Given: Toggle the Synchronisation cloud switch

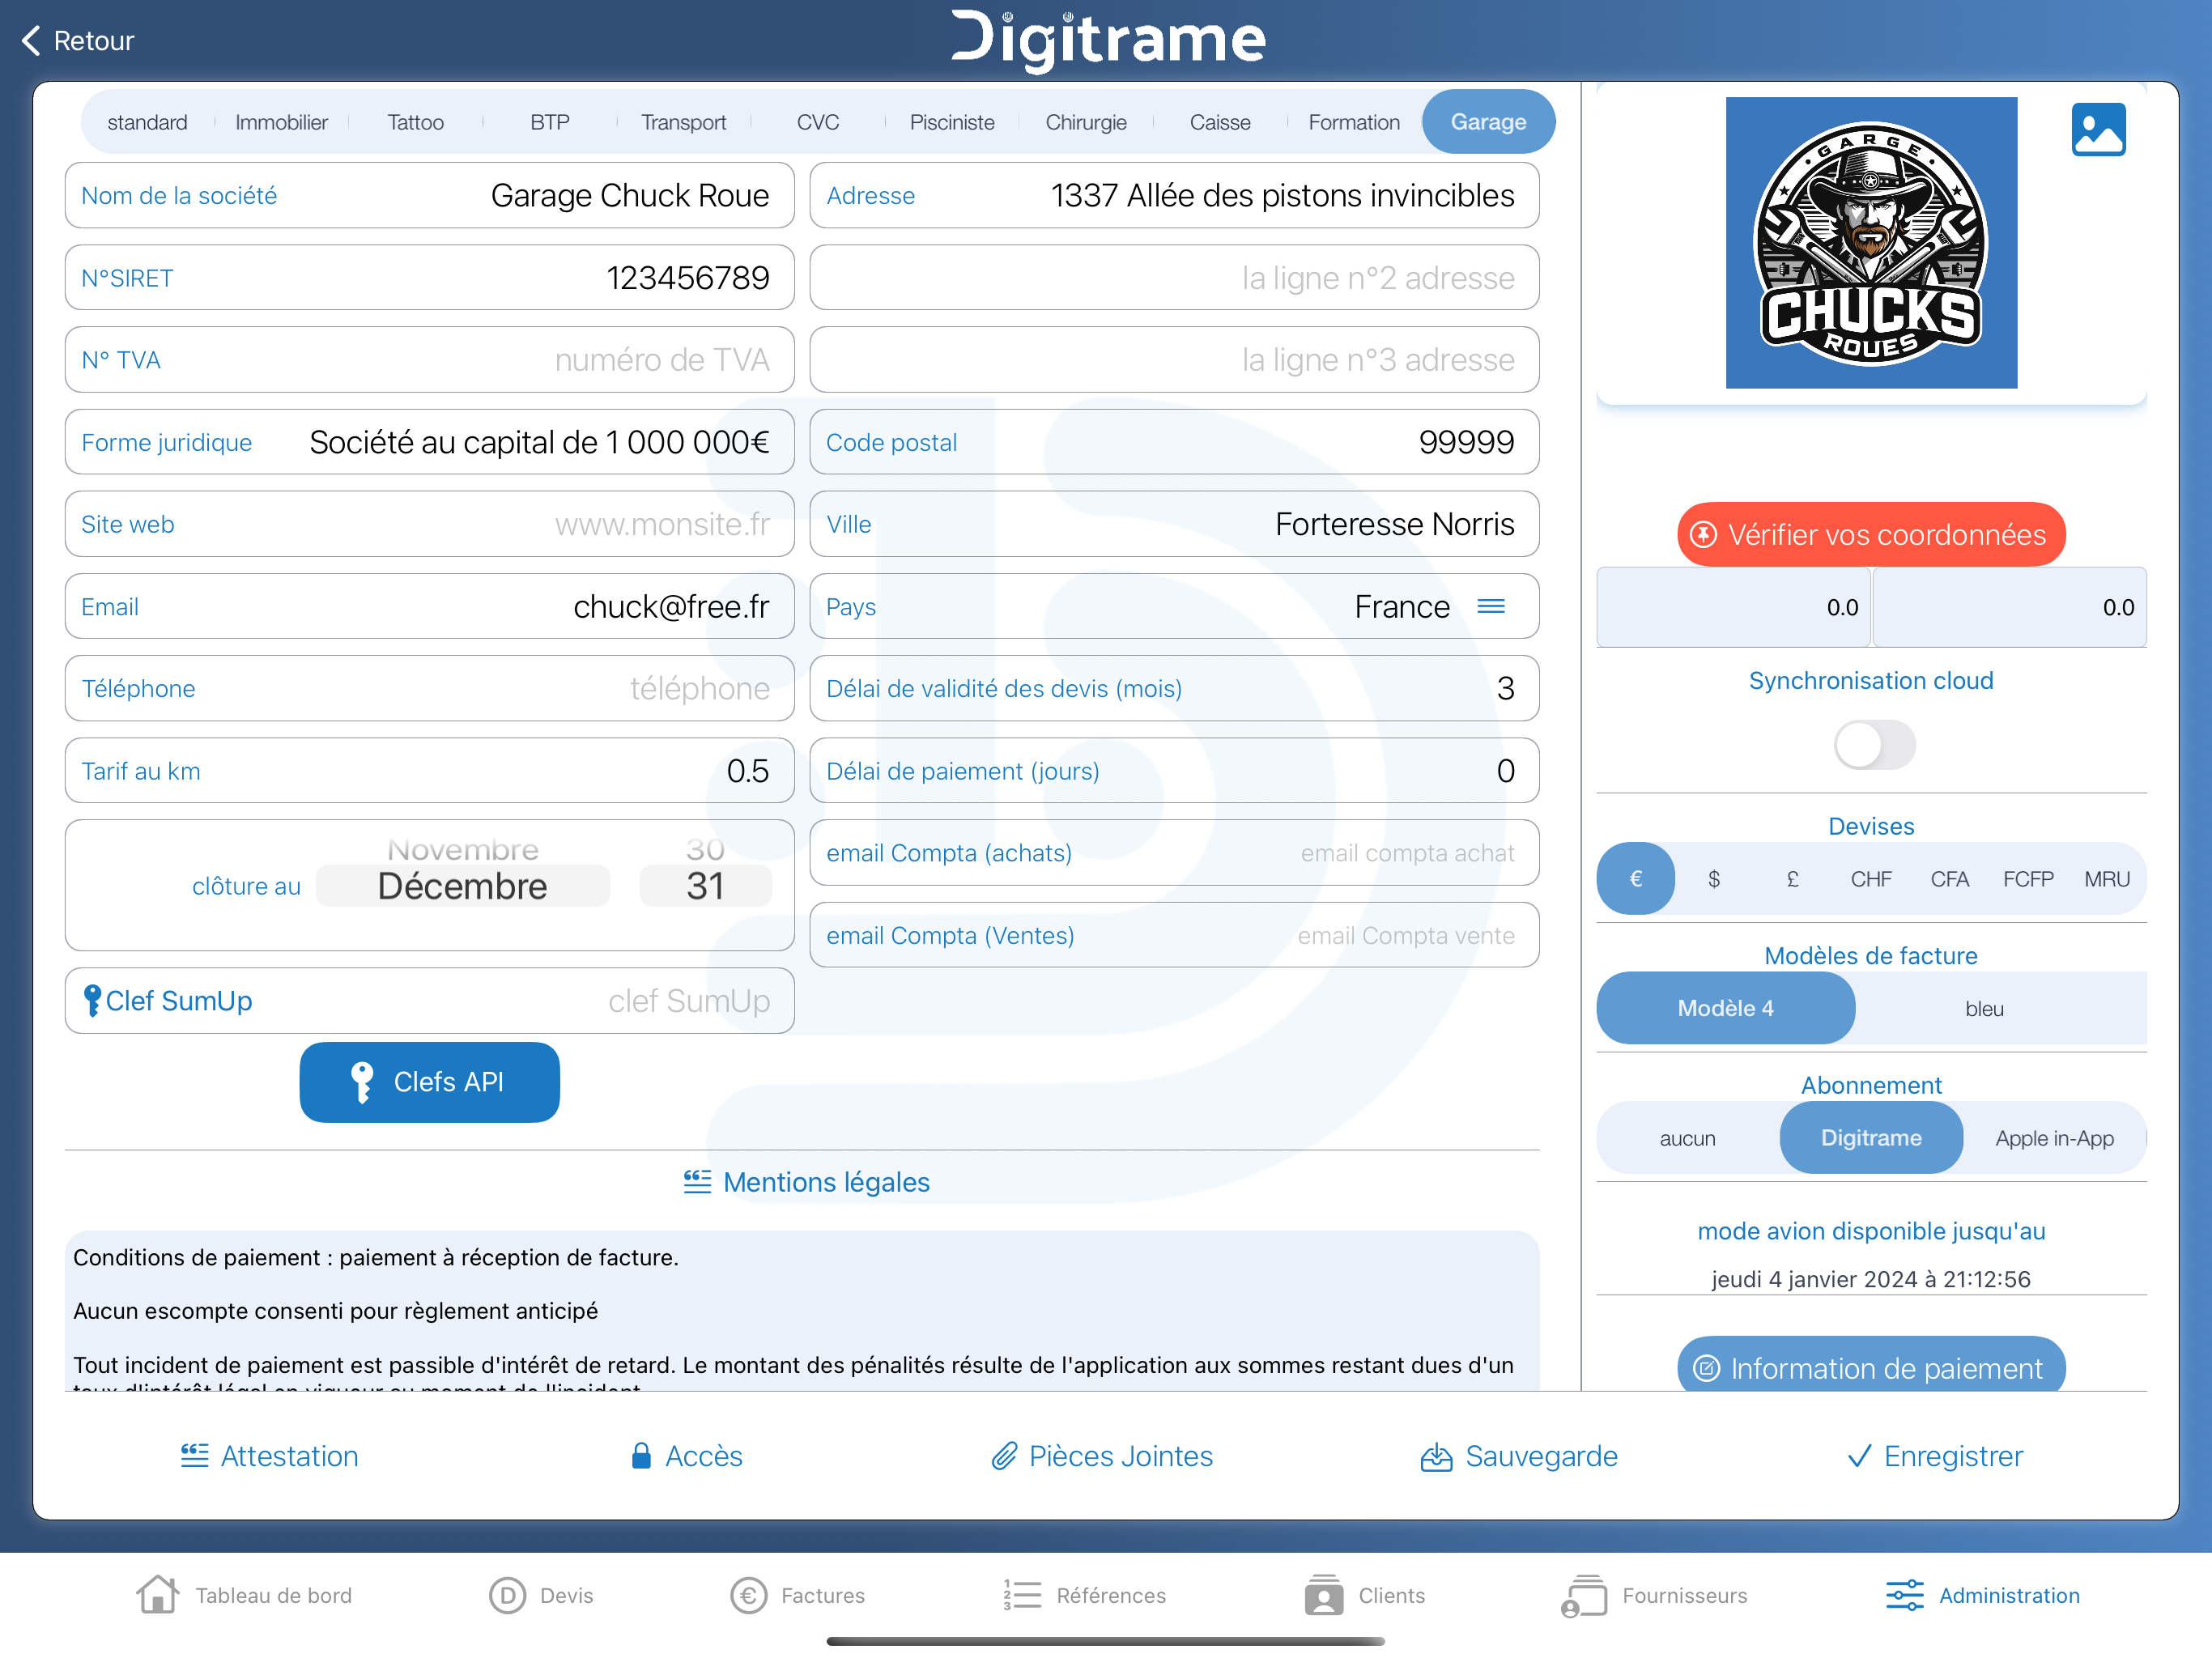Looking at the screenshot, I should (x=1874, y=745).
